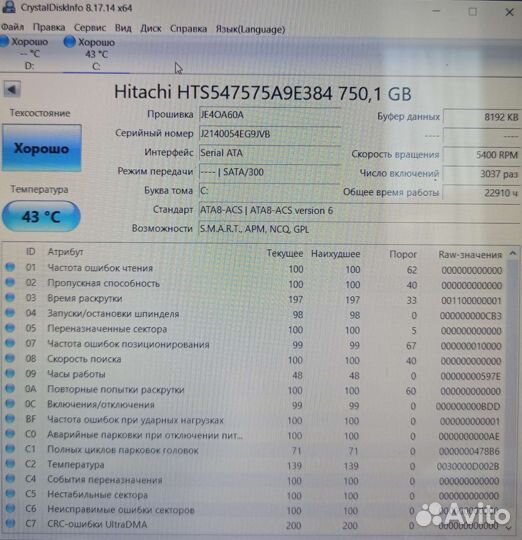Click status icon of 03 Время раскрутки

click(x=10, y=297)
